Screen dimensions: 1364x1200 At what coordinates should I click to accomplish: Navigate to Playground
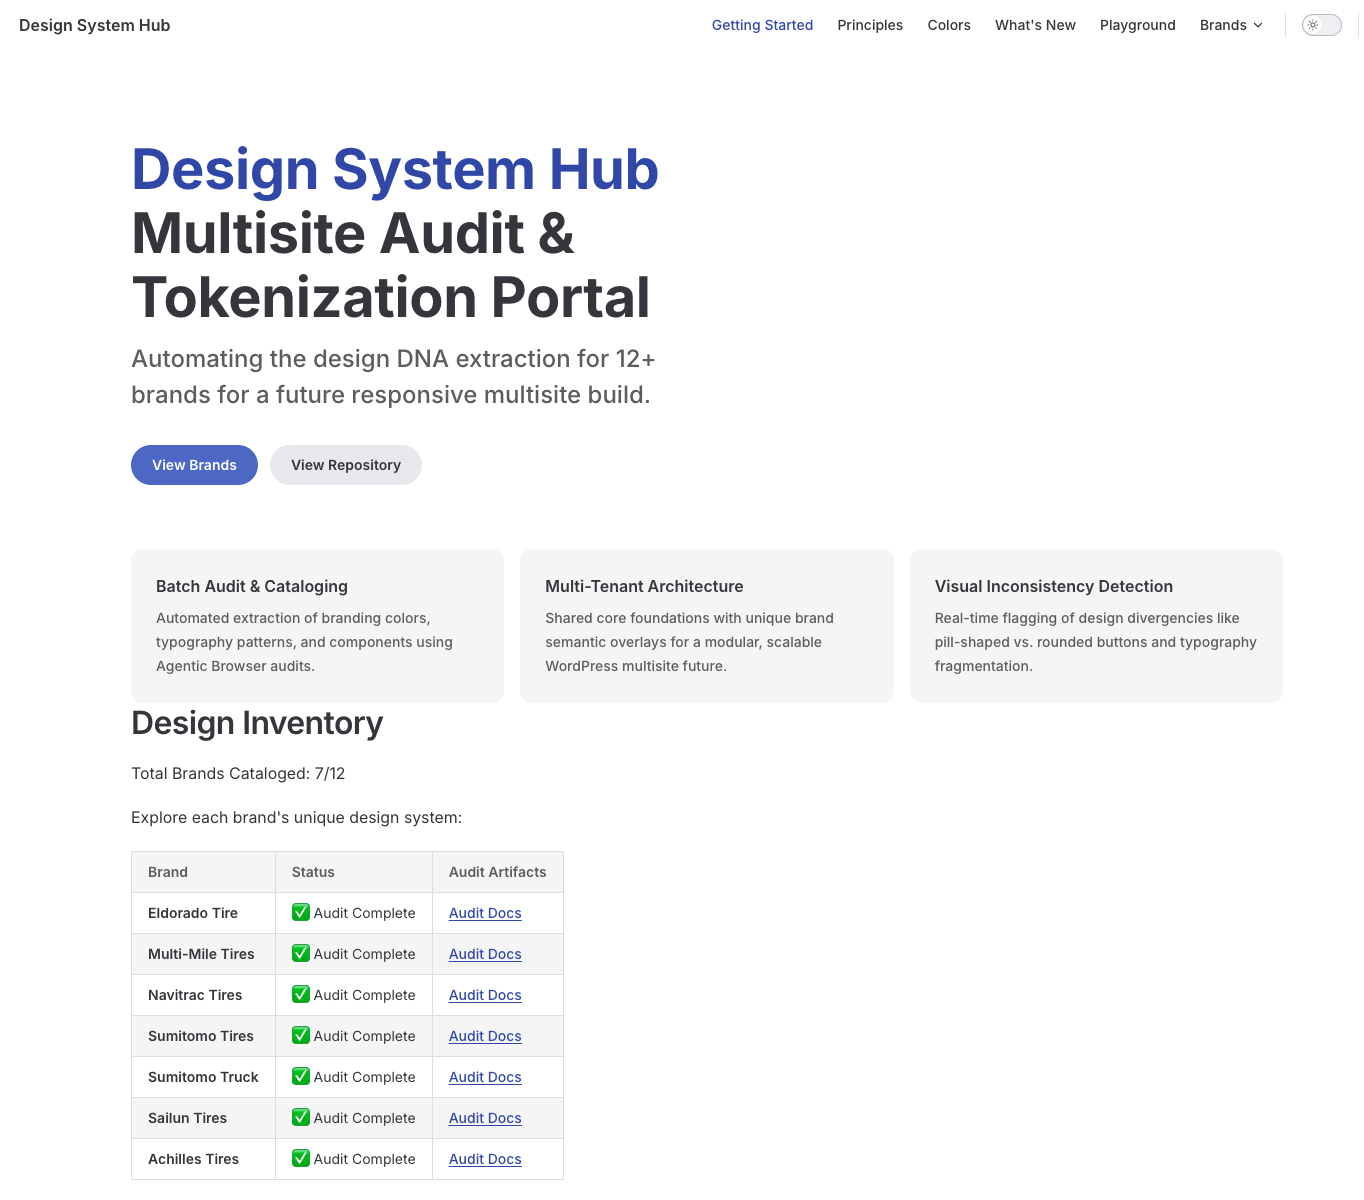pos(1138,25)
